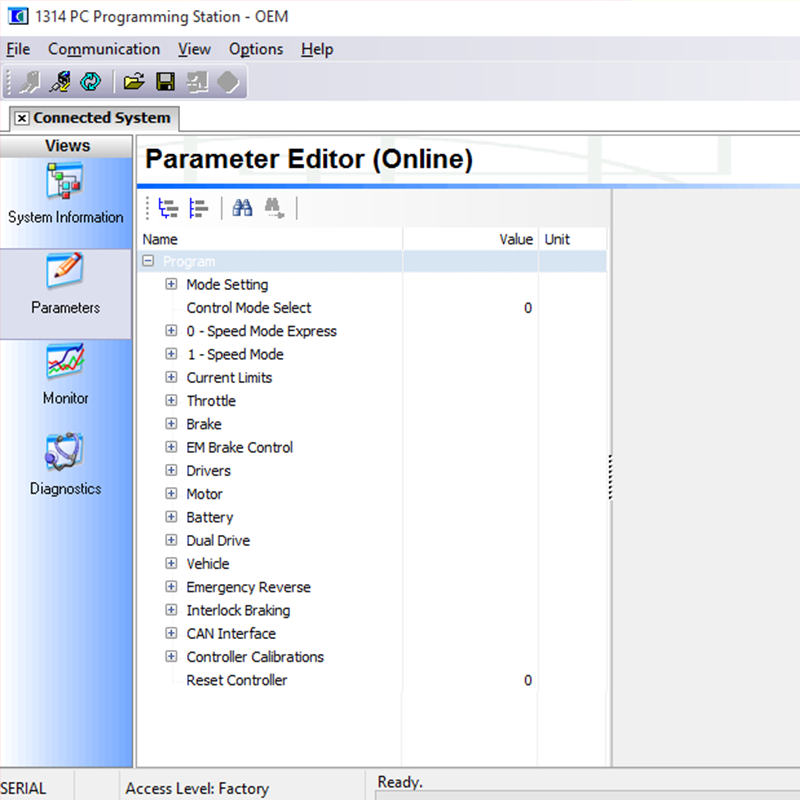Viewport: 800px width, 800px height.
Task: Open the Options menu
Action: tap(256, 49)
